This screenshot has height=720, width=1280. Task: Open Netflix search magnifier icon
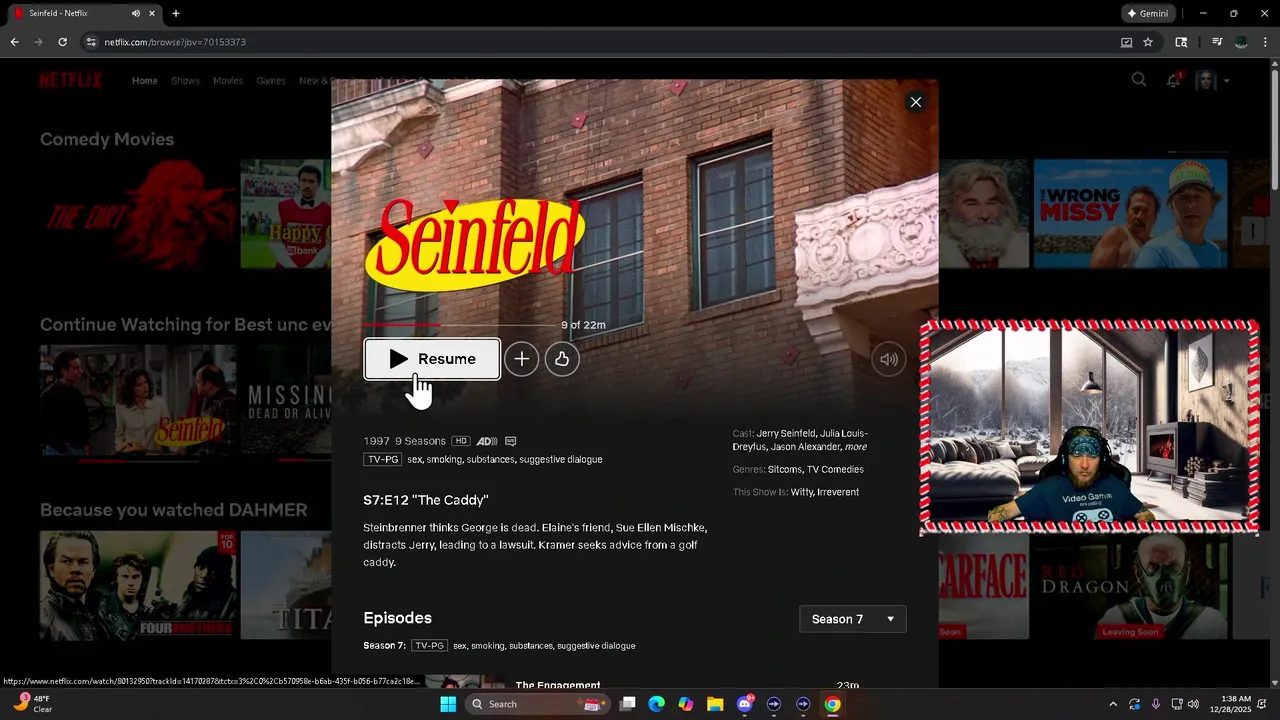pos(1139,80)
